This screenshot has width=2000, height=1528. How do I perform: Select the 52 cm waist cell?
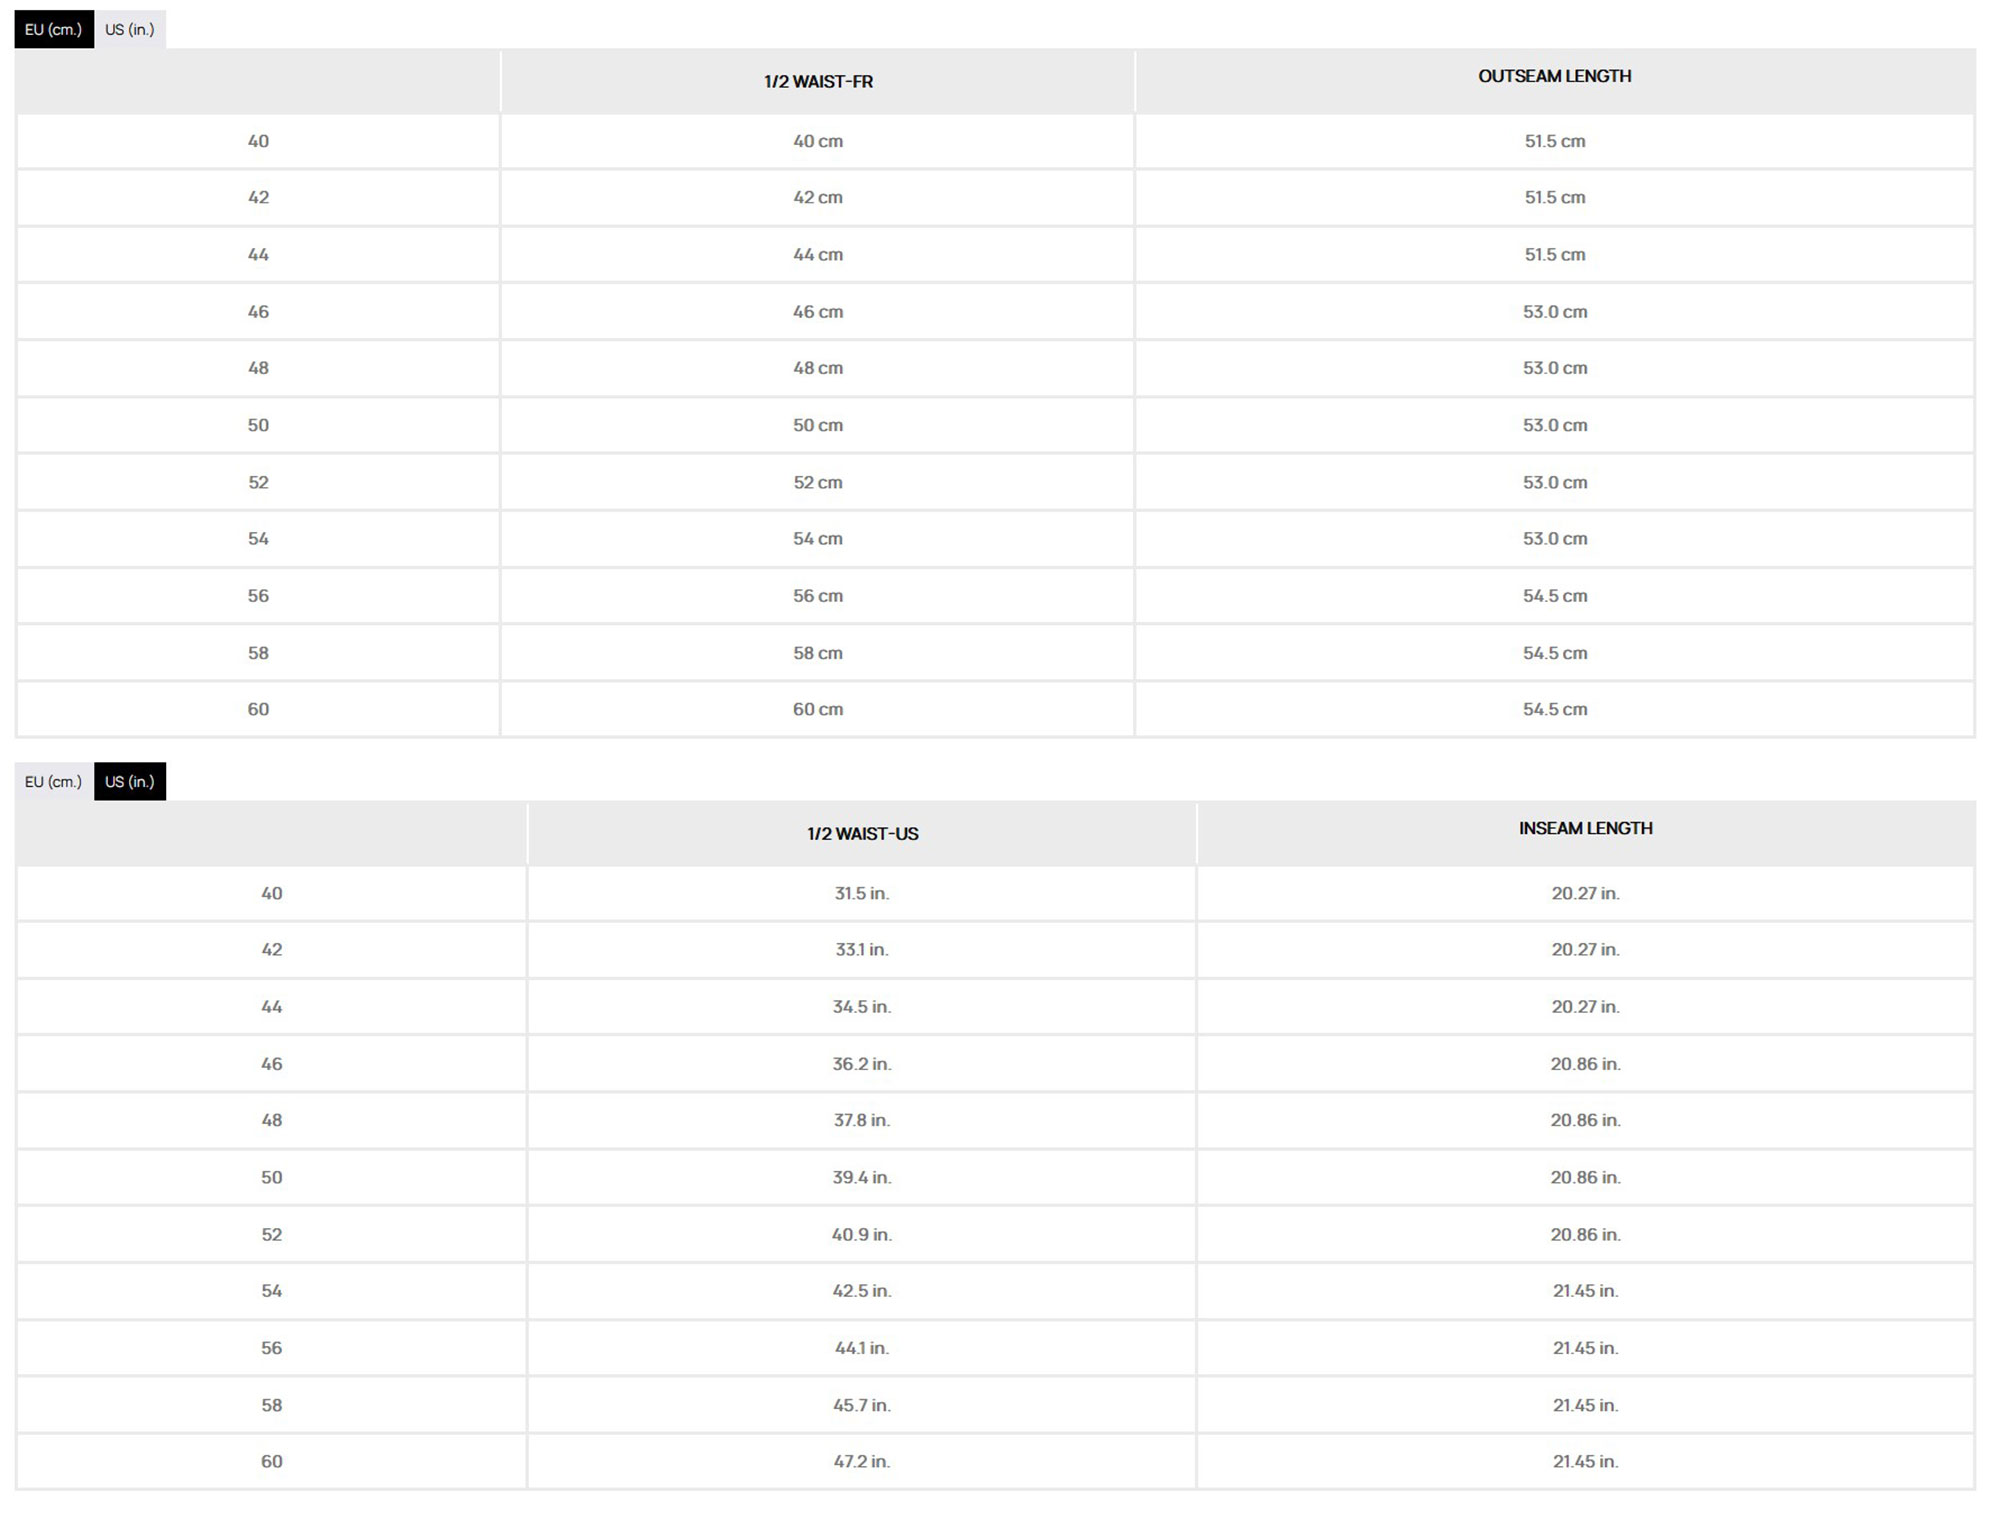click(x=818, y=482)
